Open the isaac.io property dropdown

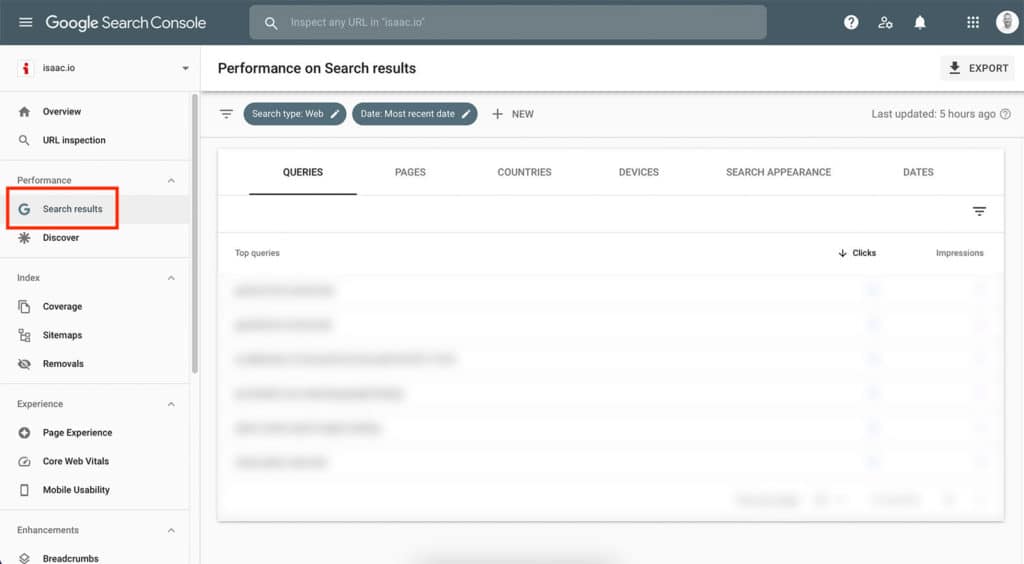pos(185,68)
